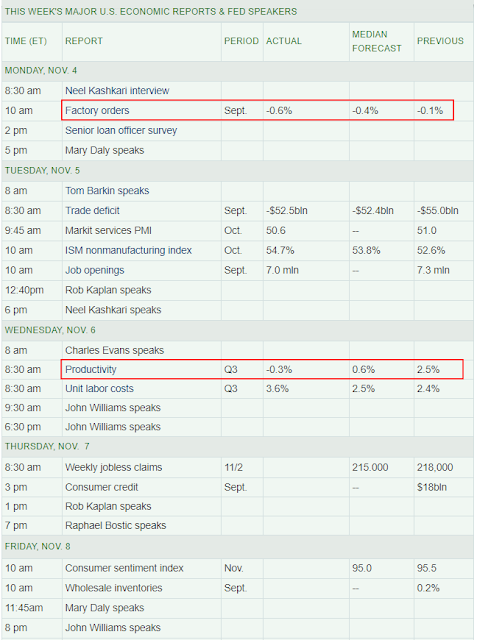Click Job openings actual 7.0 mln
Screen dimensions: 477x640
coord(282,271)
